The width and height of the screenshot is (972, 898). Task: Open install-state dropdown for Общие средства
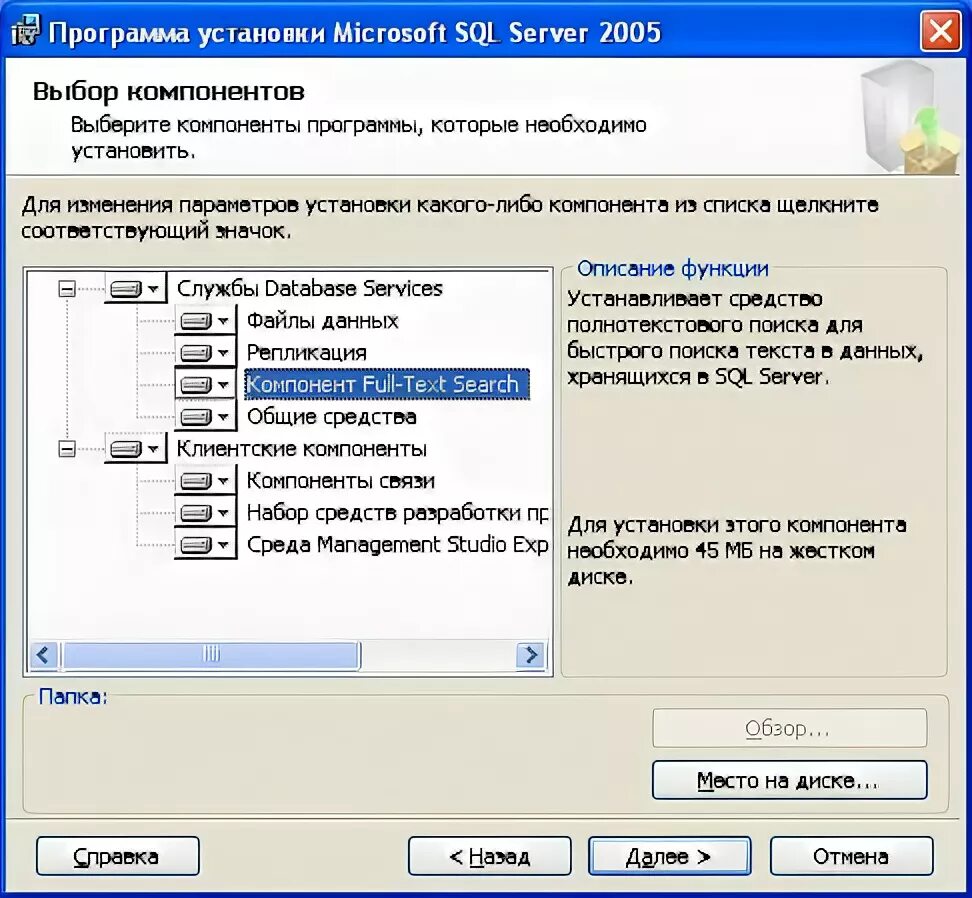[x=205, y=417]
